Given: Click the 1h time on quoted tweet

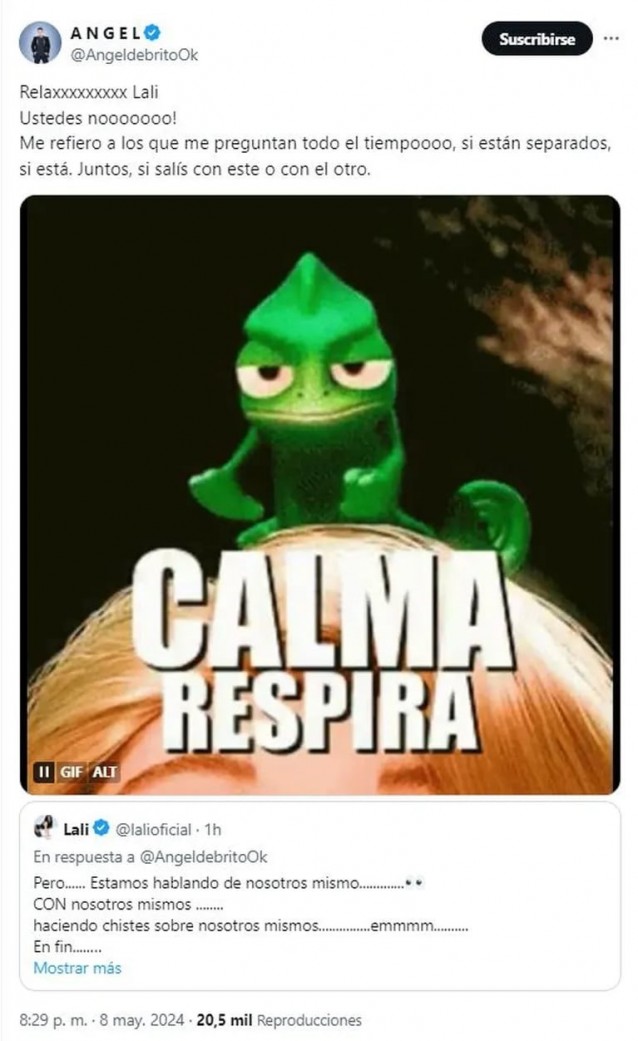Looking at the screenshot, I should coord(212,829).
